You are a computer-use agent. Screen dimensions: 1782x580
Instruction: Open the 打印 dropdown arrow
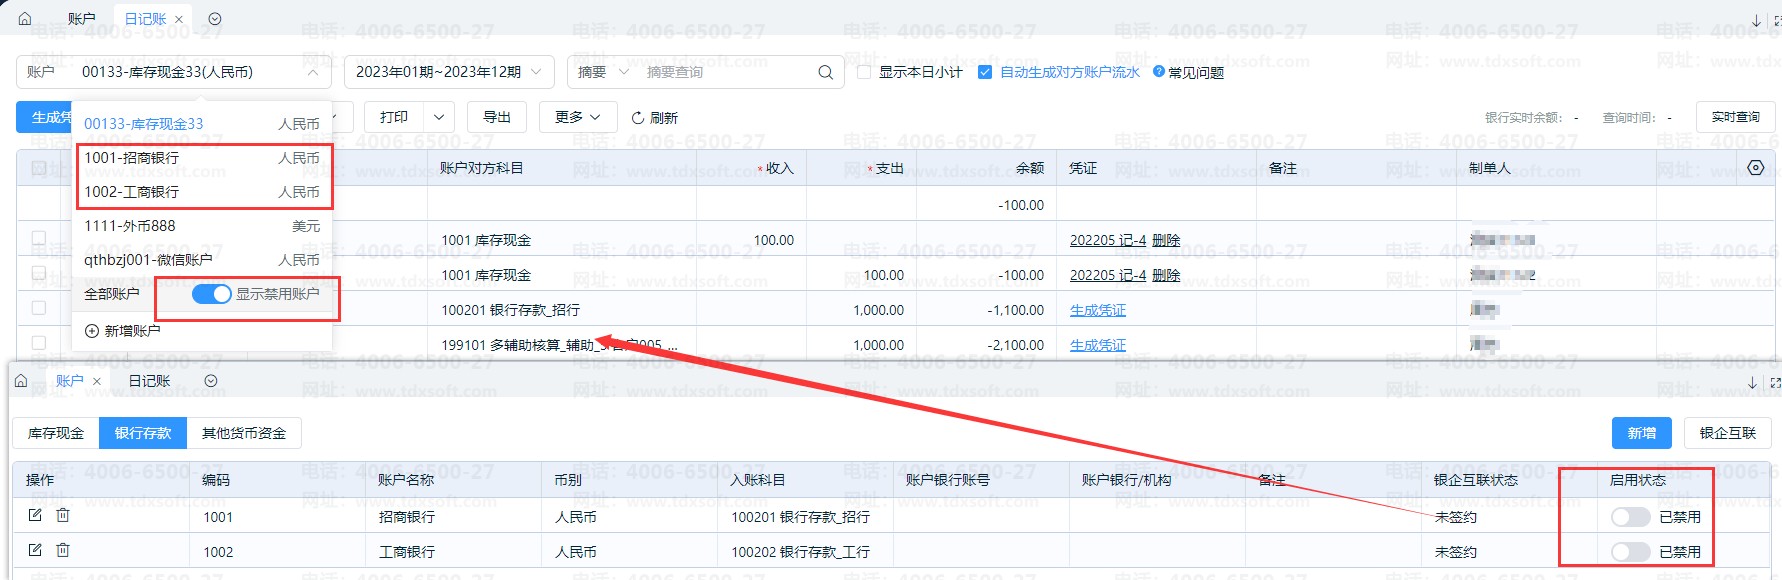click(x=438, y=118)
